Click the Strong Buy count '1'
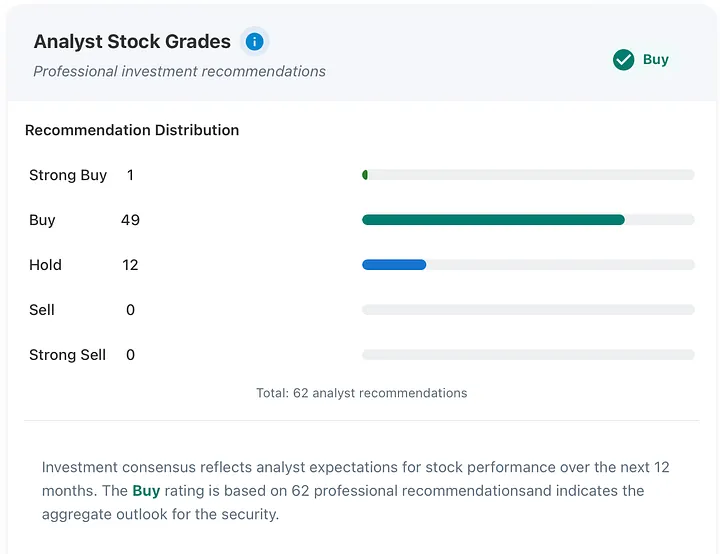 coord(130,175)
